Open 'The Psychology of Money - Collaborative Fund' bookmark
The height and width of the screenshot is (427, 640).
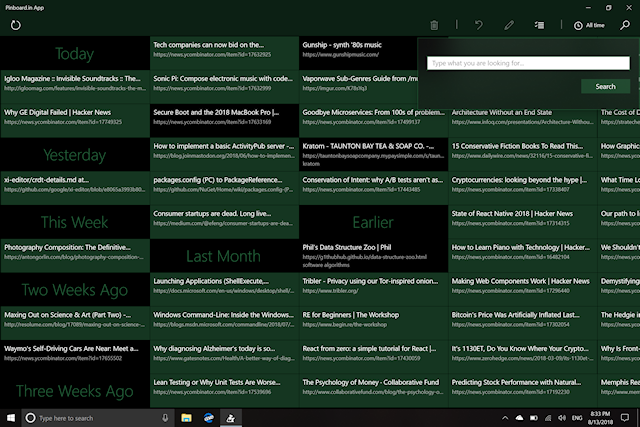click(373, 391)
